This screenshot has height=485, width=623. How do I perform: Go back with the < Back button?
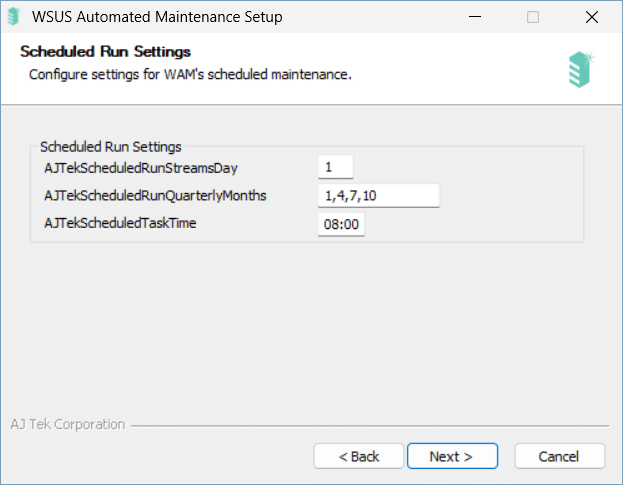click(x=359, y=456)
